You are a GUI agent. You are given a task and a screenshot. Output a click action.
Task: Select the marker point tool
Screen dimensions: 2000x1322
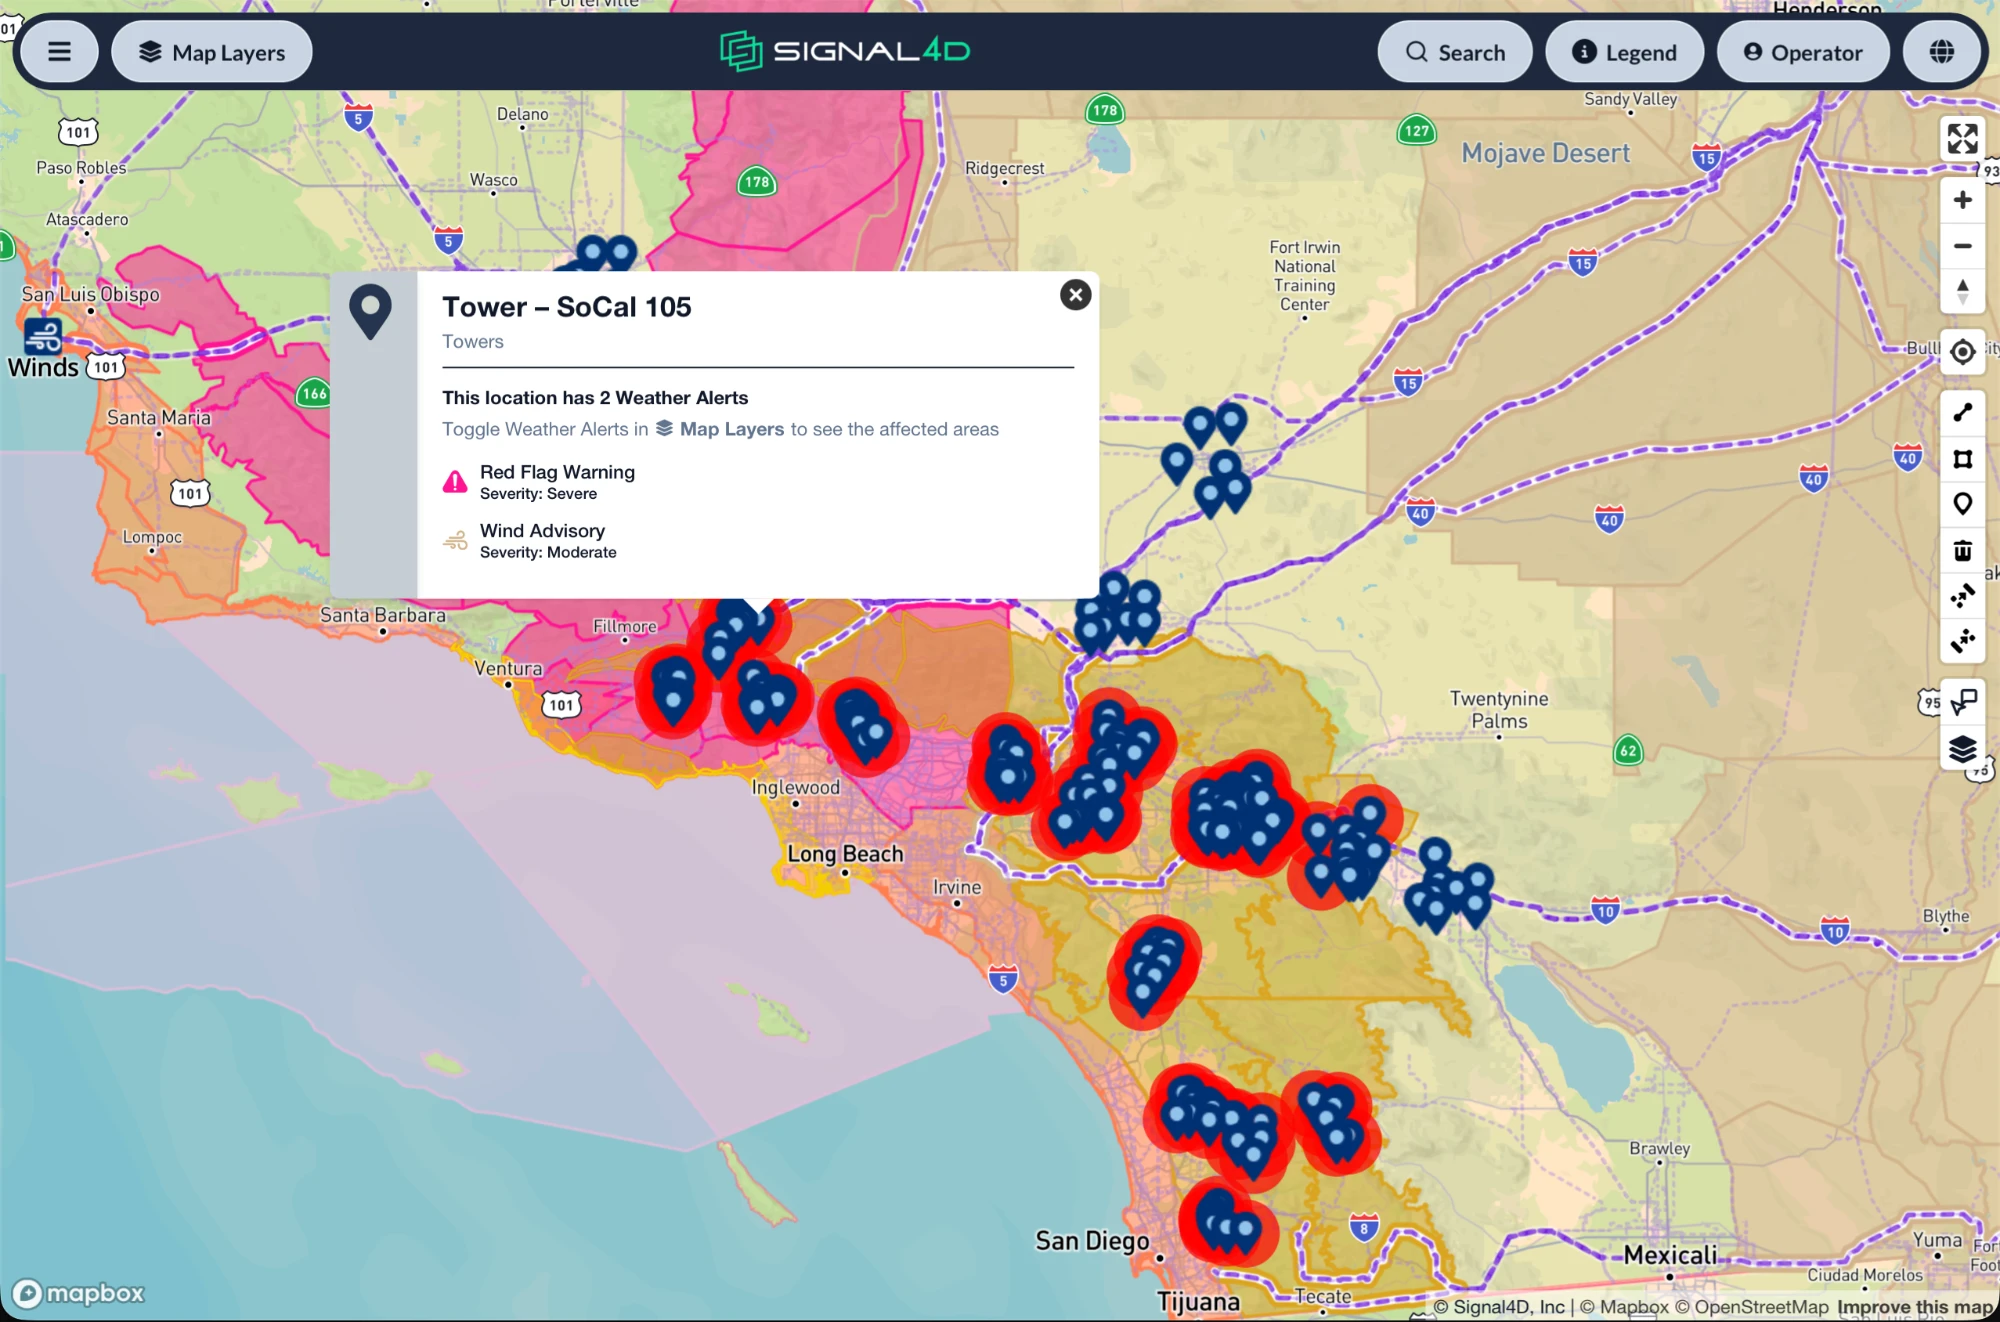coord(1962,504)
